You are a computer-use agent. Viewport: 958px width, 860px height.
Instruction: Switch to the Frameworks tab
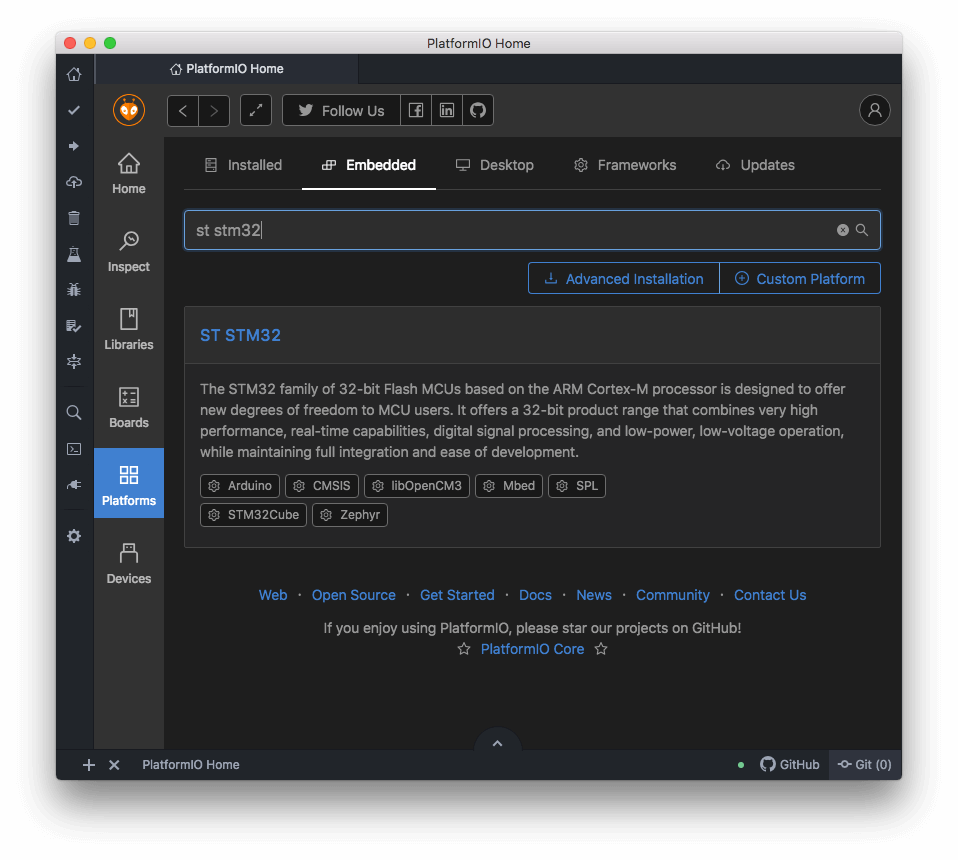[x=625, y=165]
